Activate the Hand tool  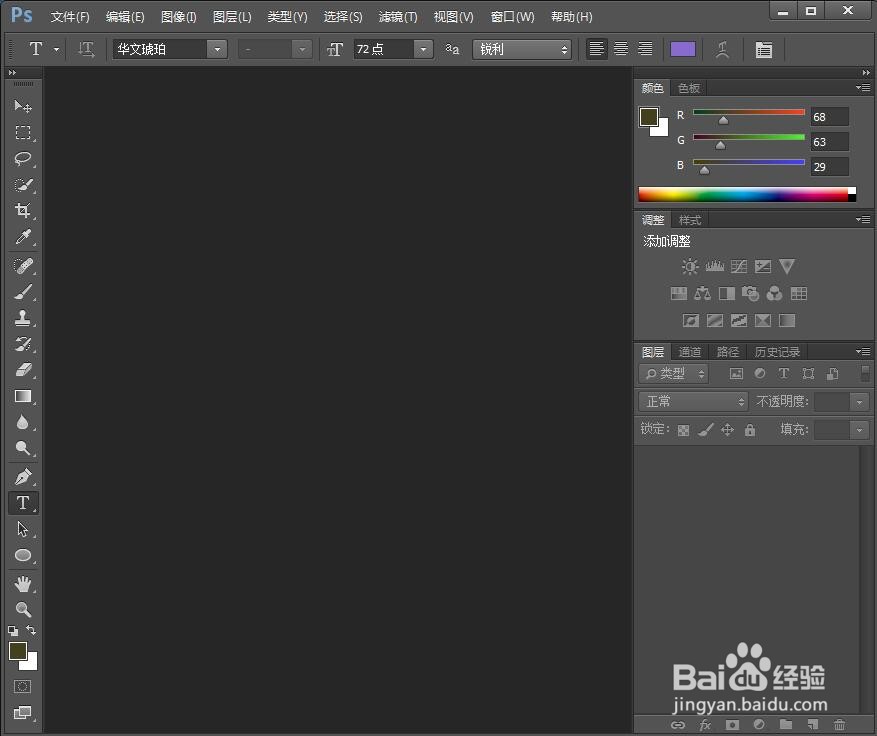(23, 584)
